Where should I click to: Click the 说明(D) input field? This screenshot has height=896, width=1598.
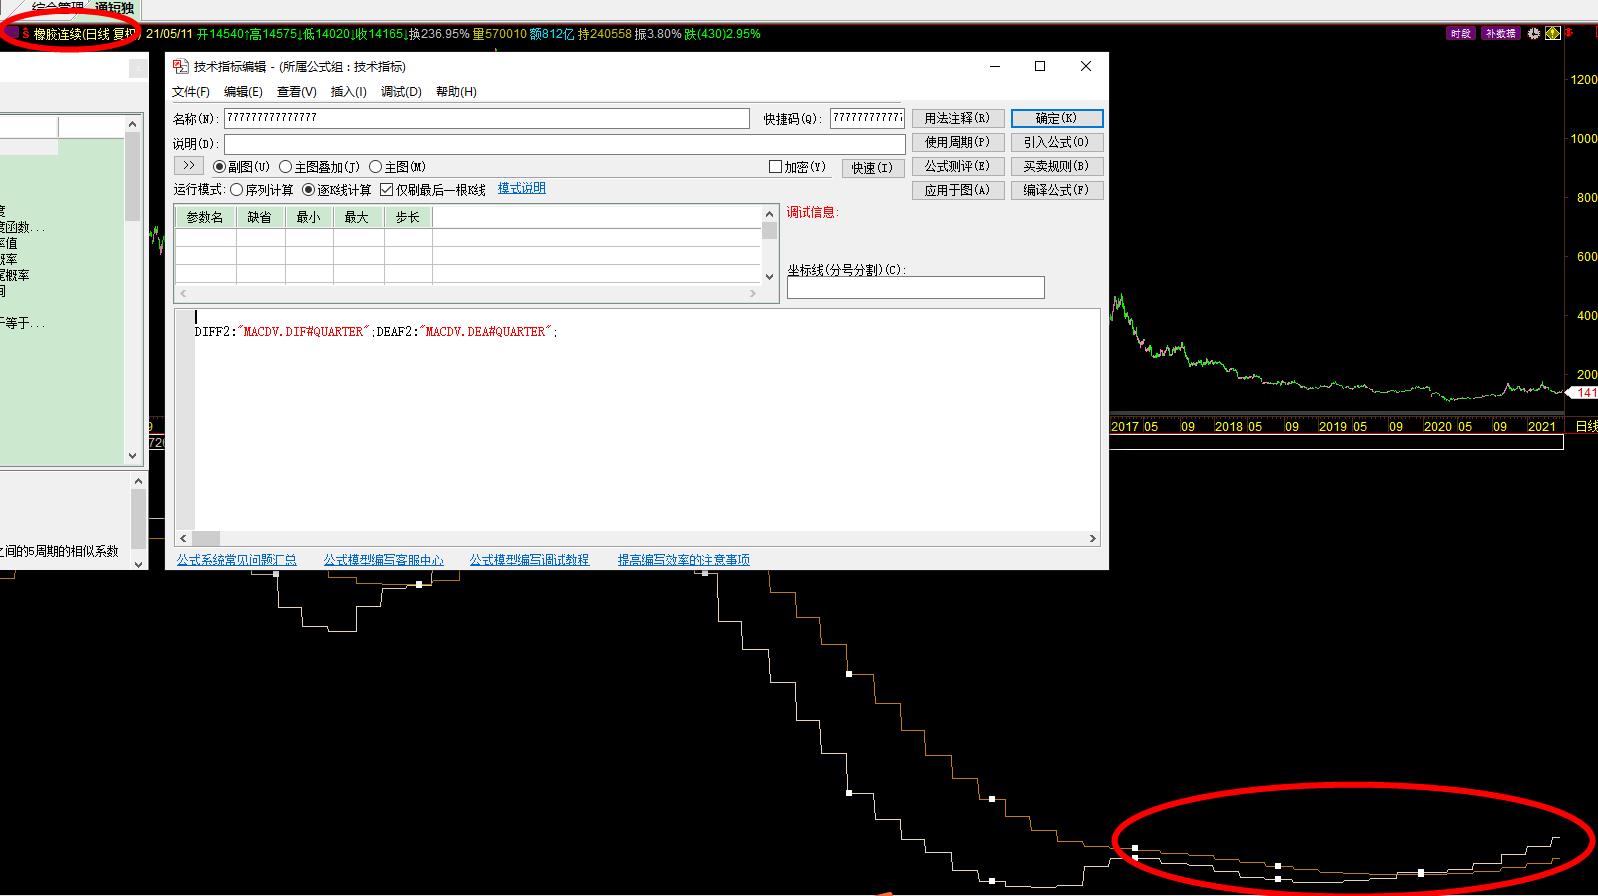[x=564, y=144]
